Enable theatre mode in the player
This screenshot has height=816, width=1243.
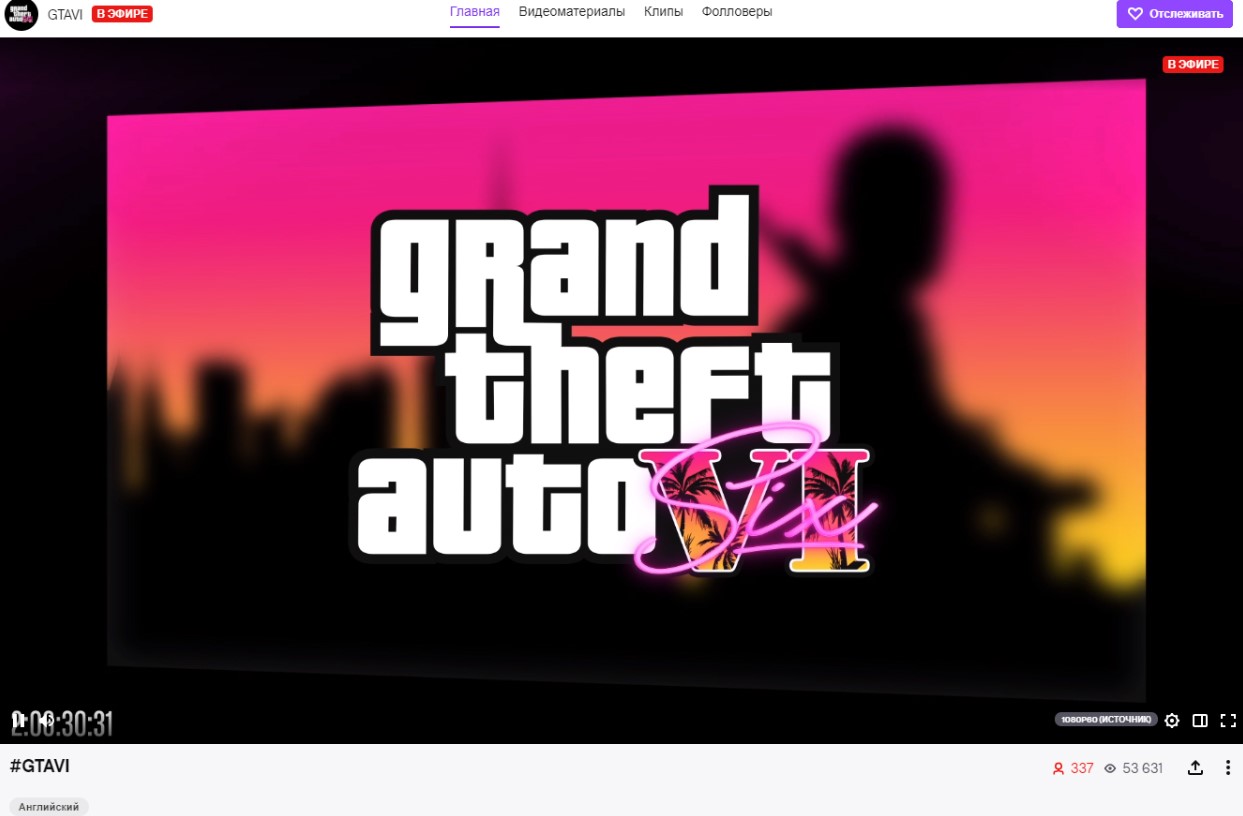1198,720
